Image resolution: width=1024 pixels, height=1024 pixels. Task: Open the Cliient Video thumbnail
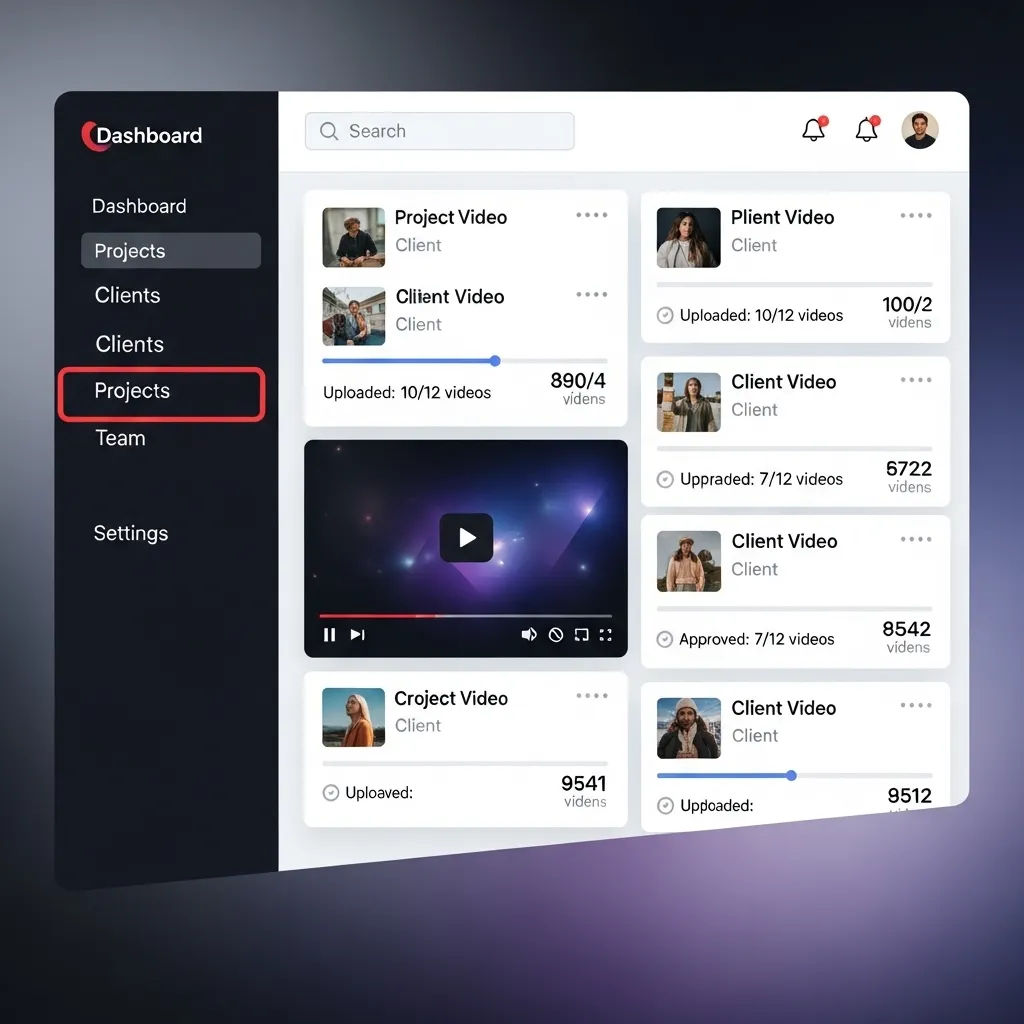click(x=353, y=316)
